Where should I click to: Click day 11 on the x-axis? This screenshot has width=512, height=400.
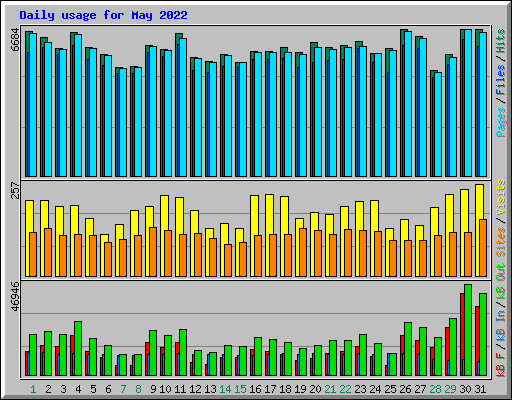point(180,389)
